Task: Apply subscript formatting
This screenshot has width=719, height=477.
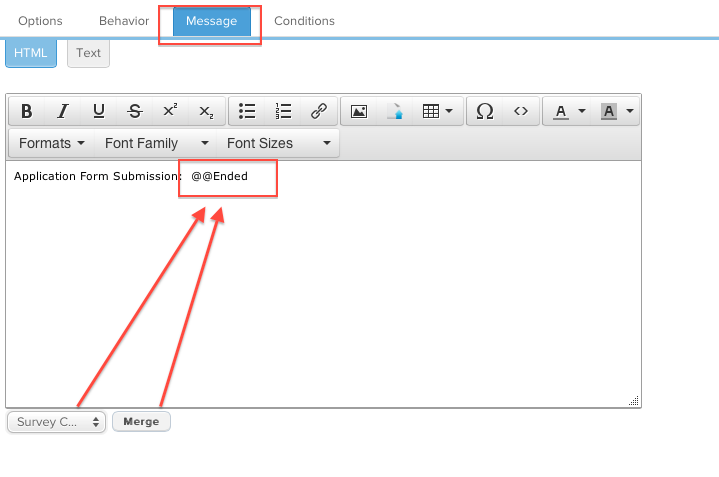Action: (206, 111)
